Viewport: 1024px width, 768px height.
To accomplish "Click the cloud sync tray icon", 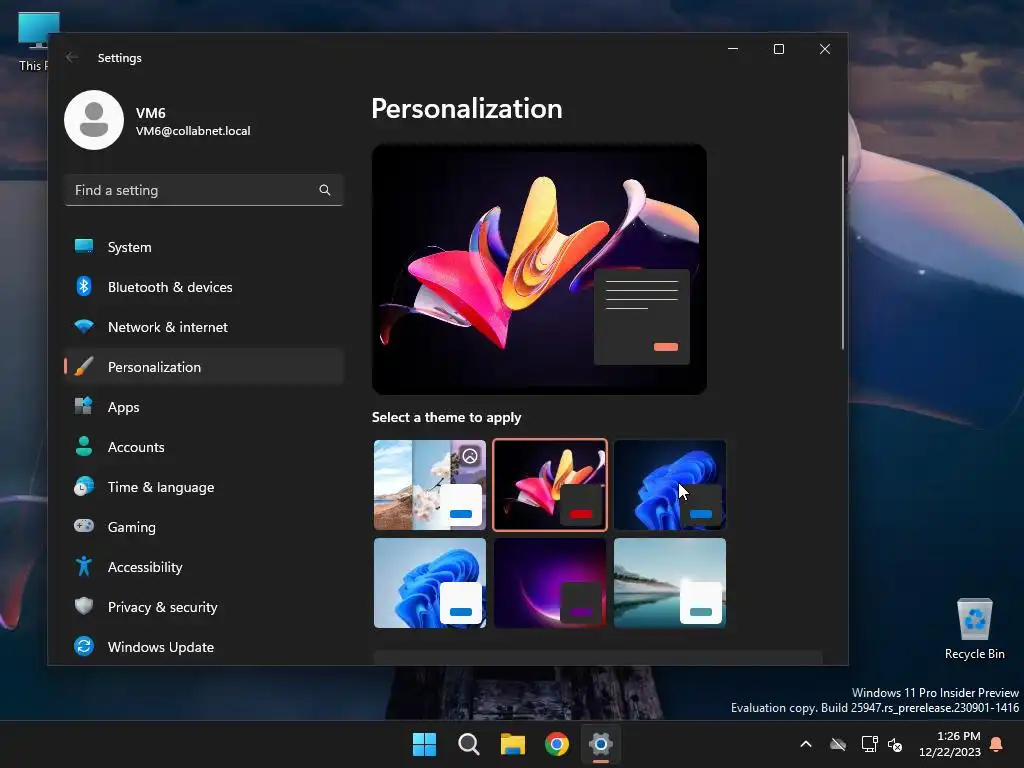I will [x=838, y=744].
